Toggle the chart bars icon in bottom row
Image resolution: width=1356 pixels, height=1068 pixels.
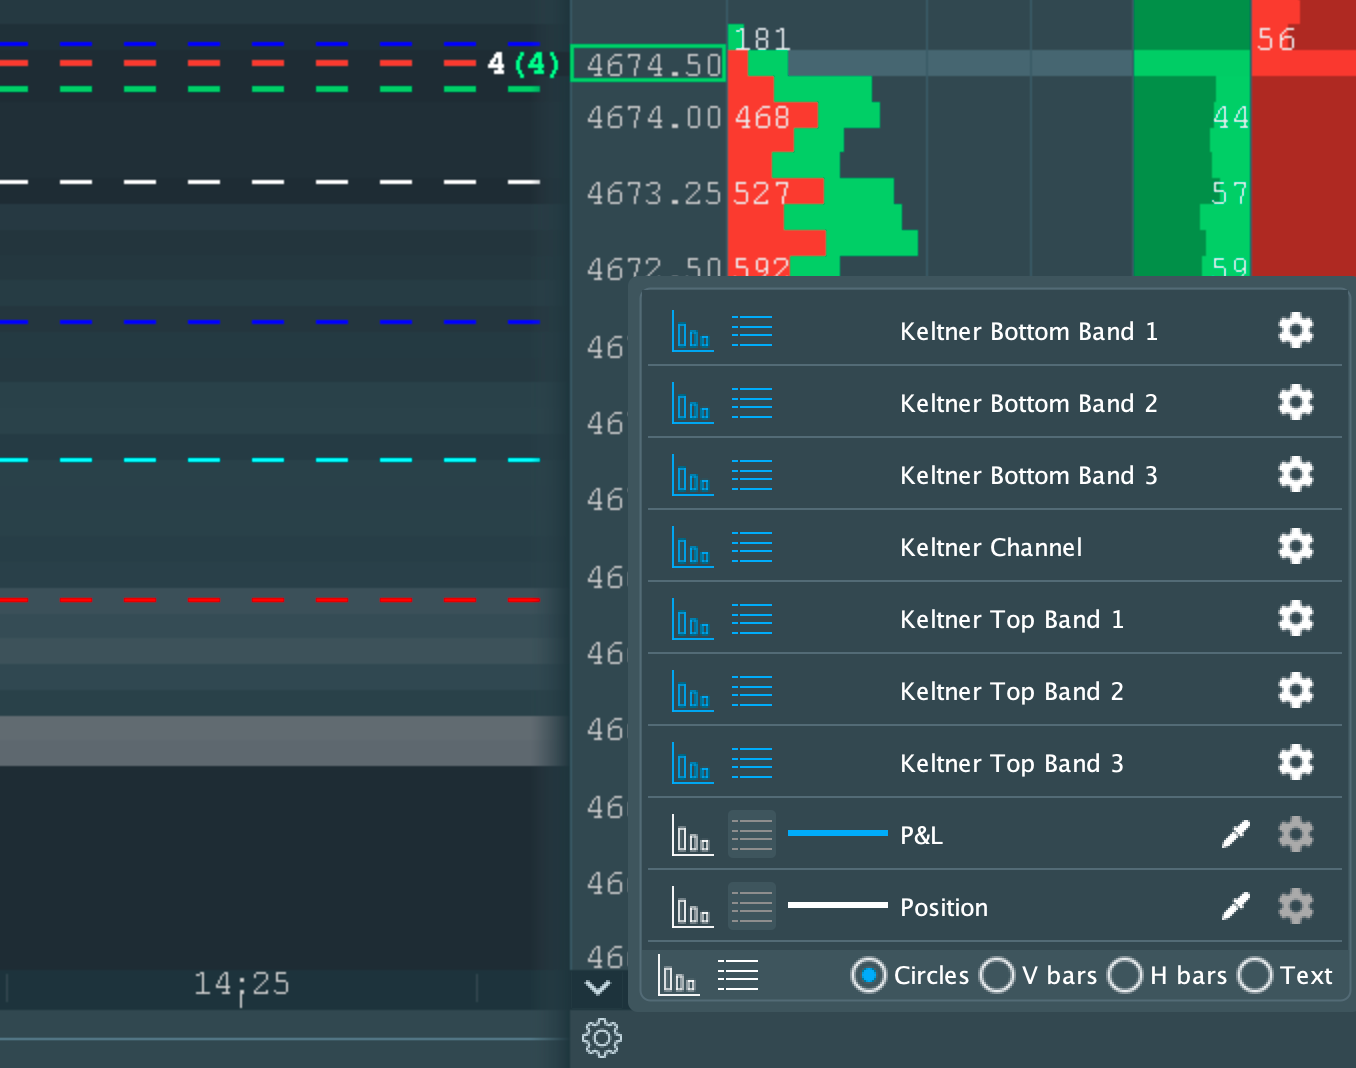coord(678,975)
